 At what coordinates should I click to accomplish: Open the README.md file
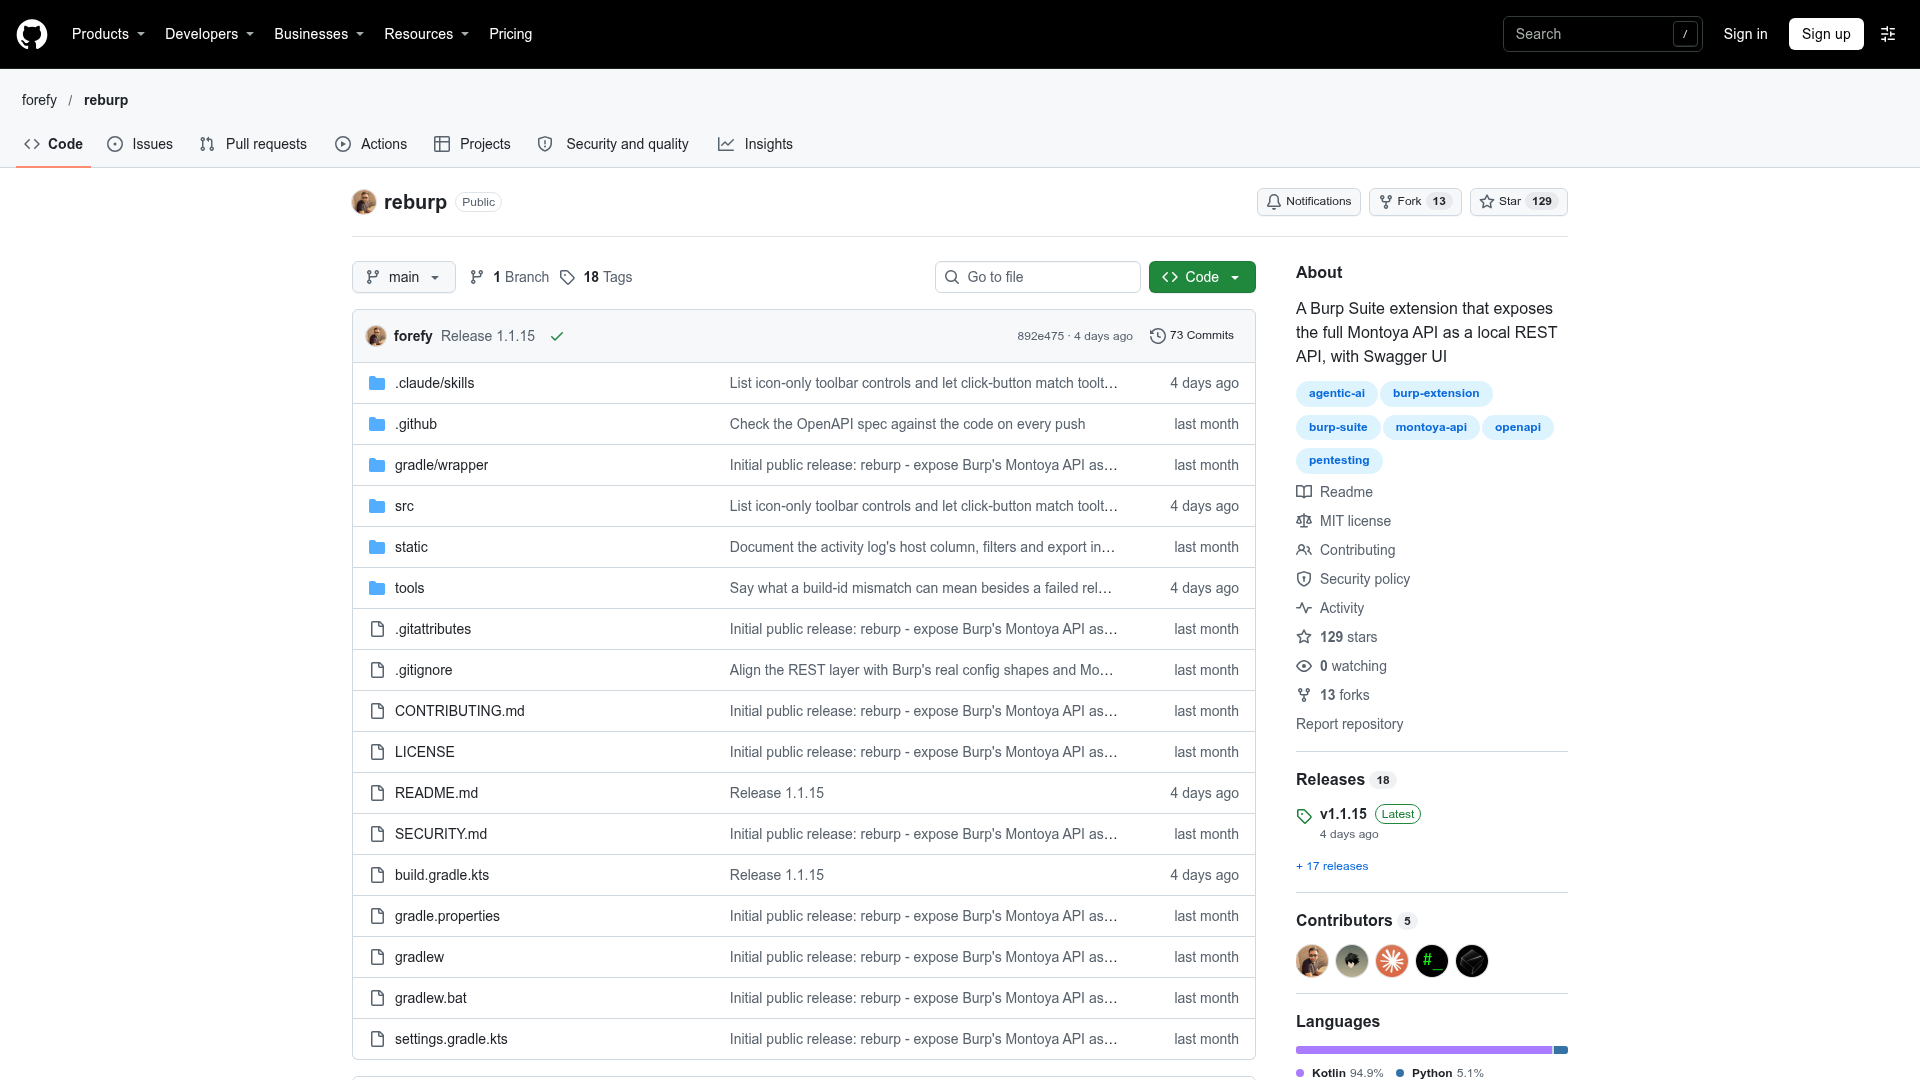coord(436,793)
